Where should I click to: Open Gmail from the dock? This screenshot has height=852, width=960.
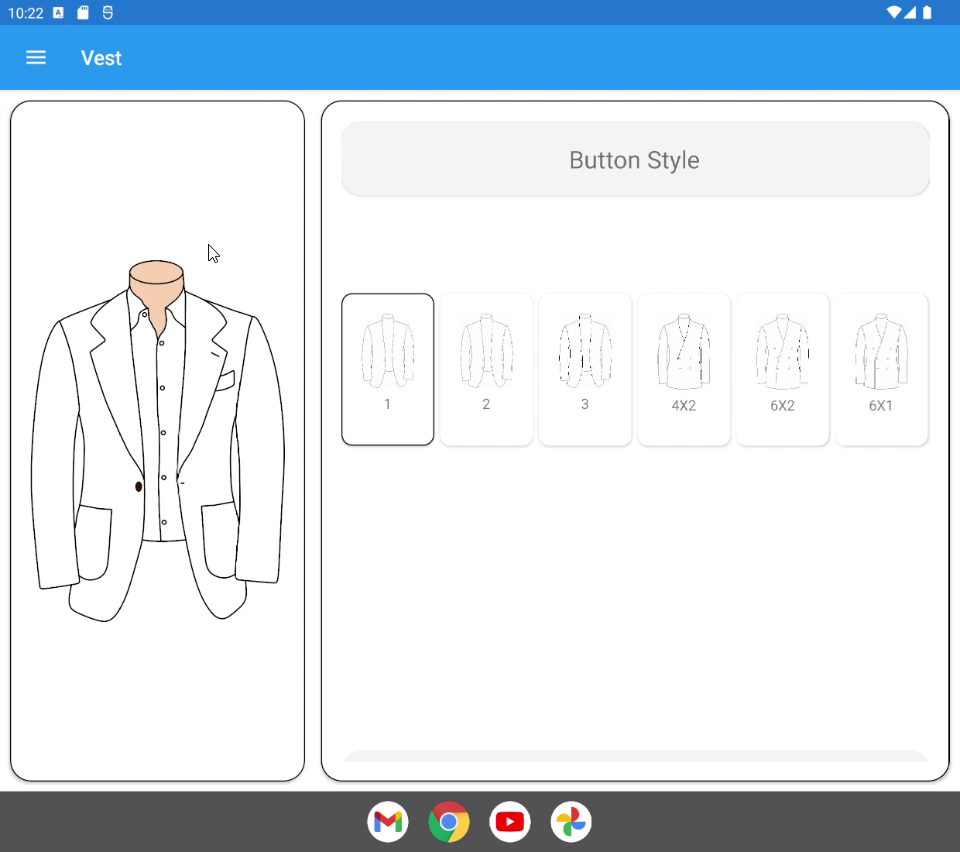388,820
